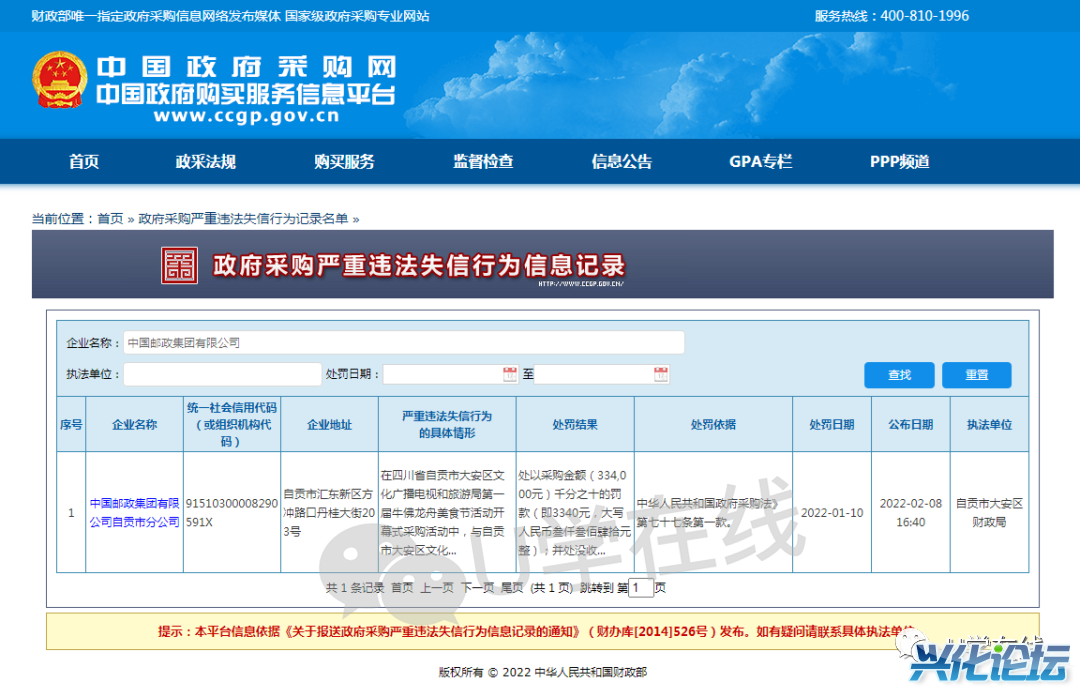Viewport: 1080px width, 697px height.
Task: Click the 企业名称 column header
Action: pos(134,424)
